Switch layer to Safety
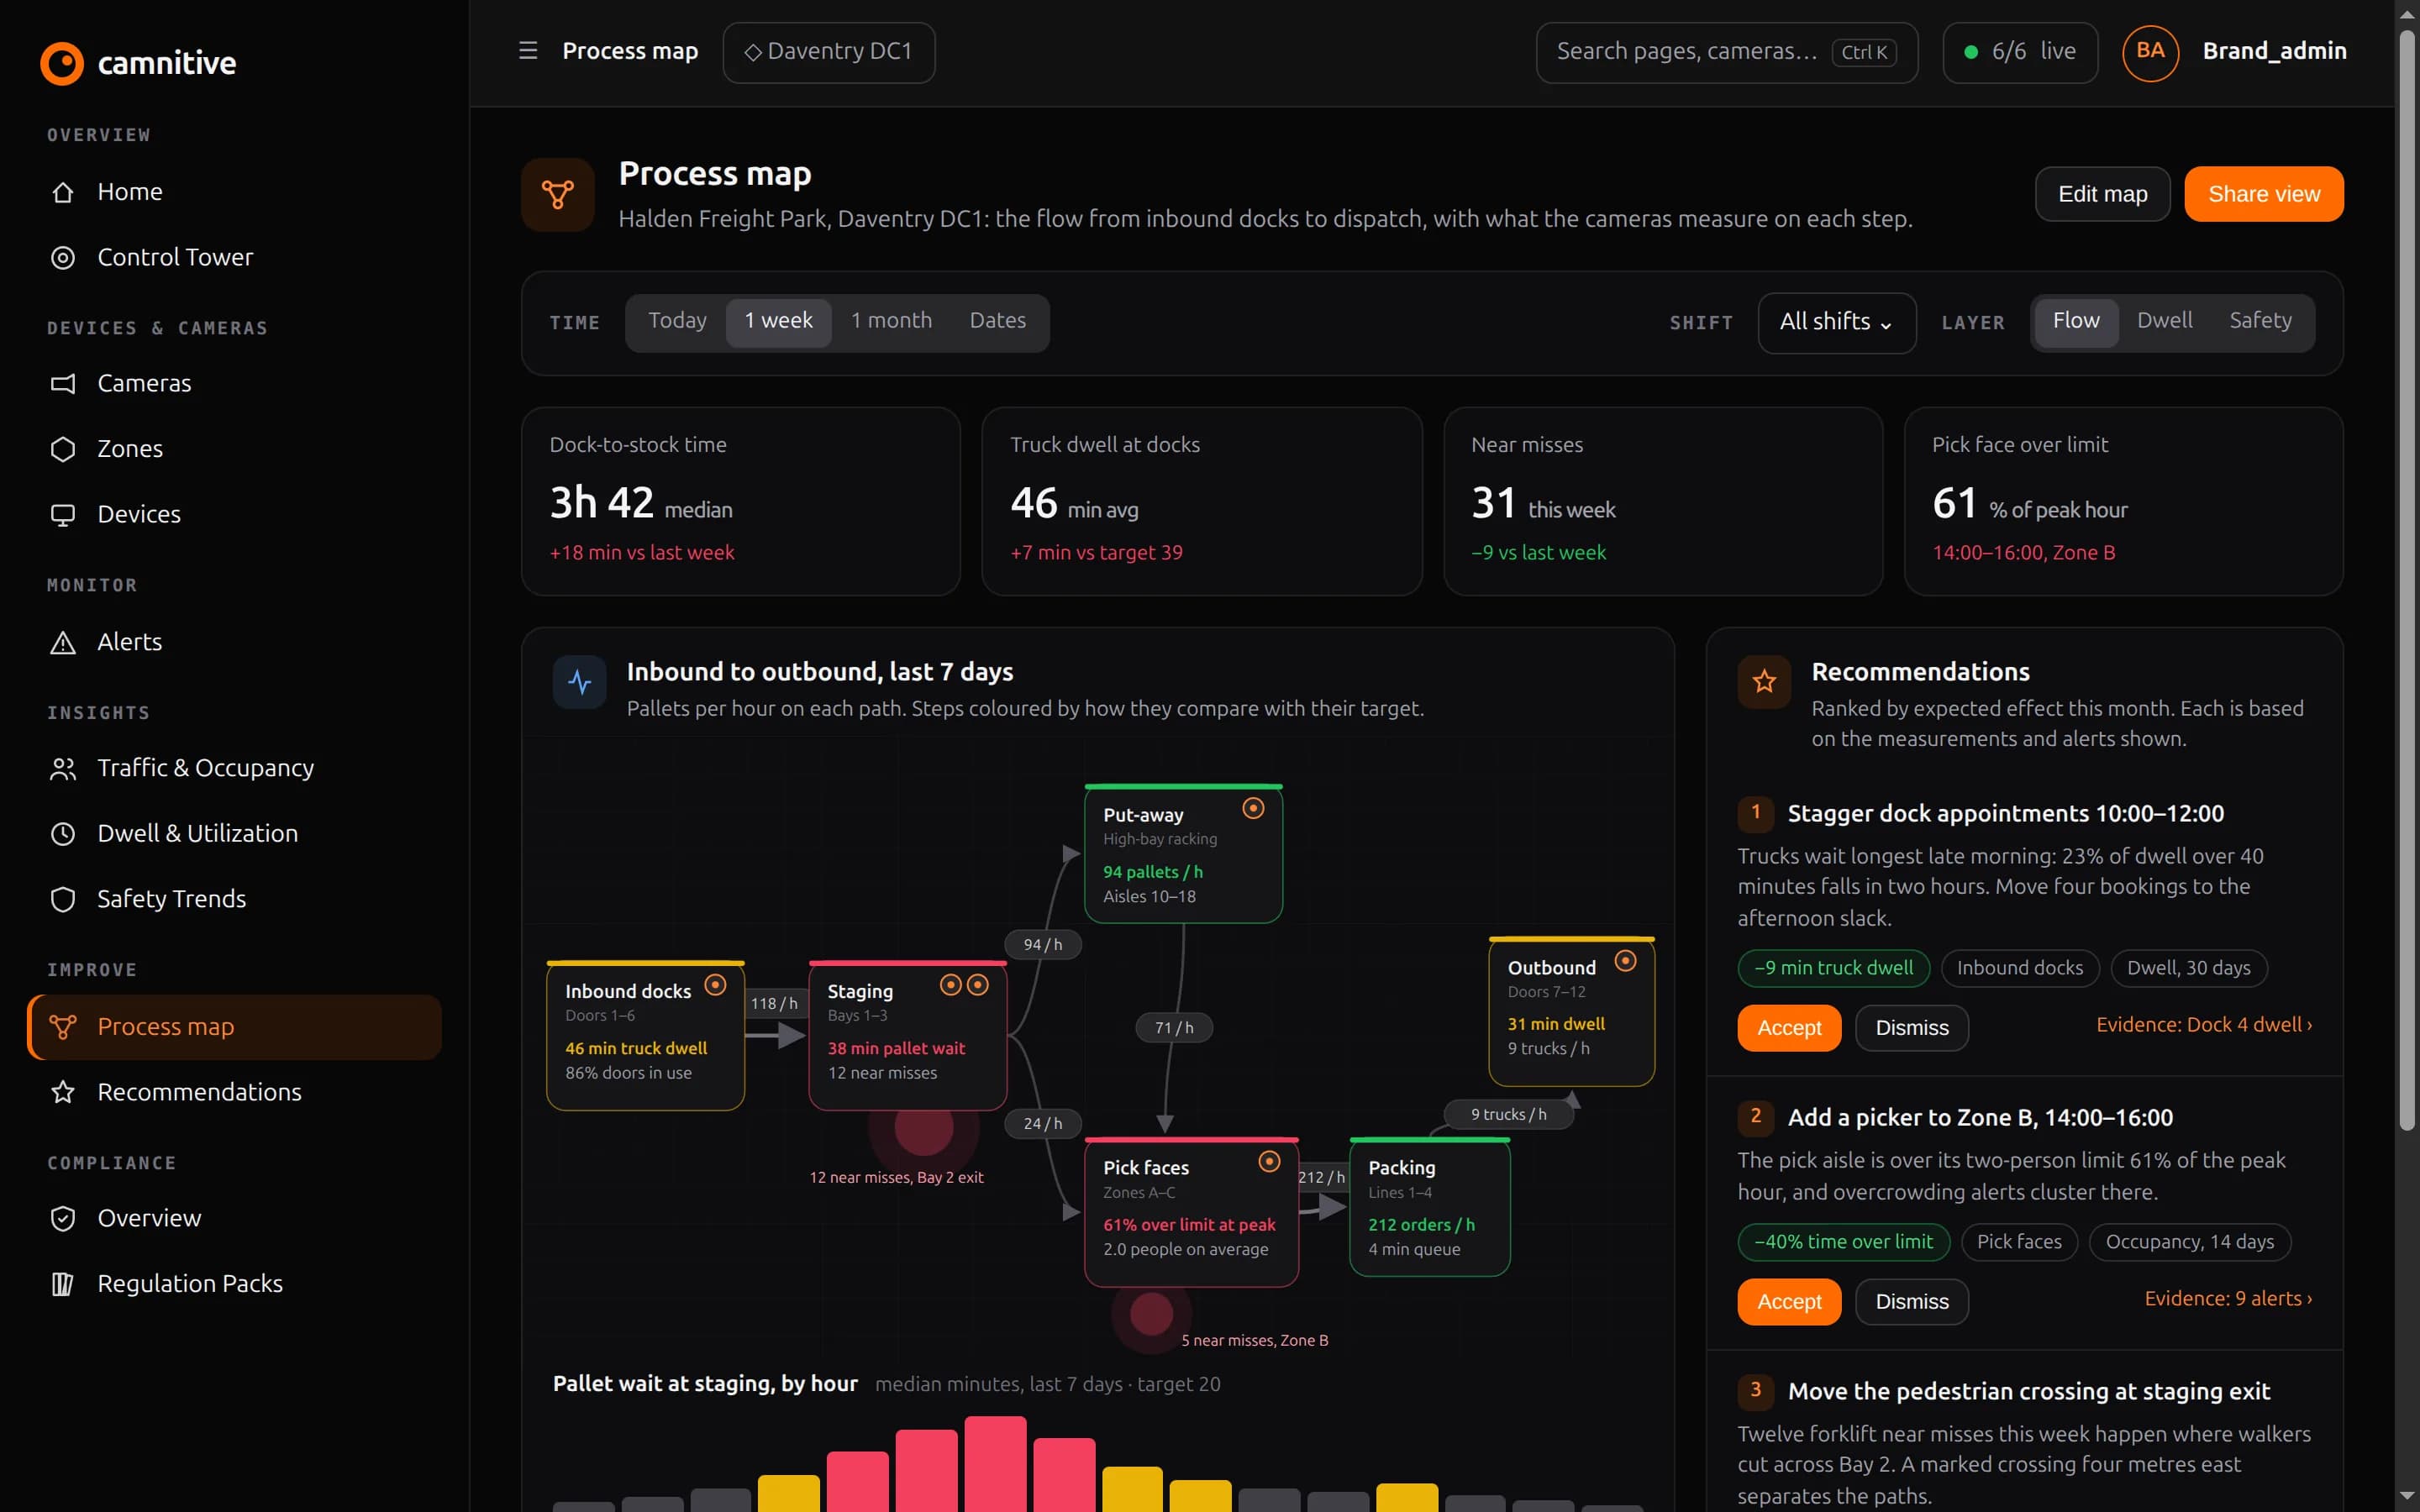The image size is (2420, 1512). (2260, 321)
